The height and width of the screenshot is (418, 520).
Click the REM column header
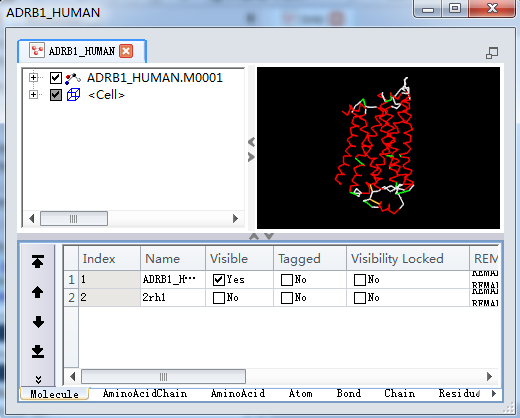(484, 259)
